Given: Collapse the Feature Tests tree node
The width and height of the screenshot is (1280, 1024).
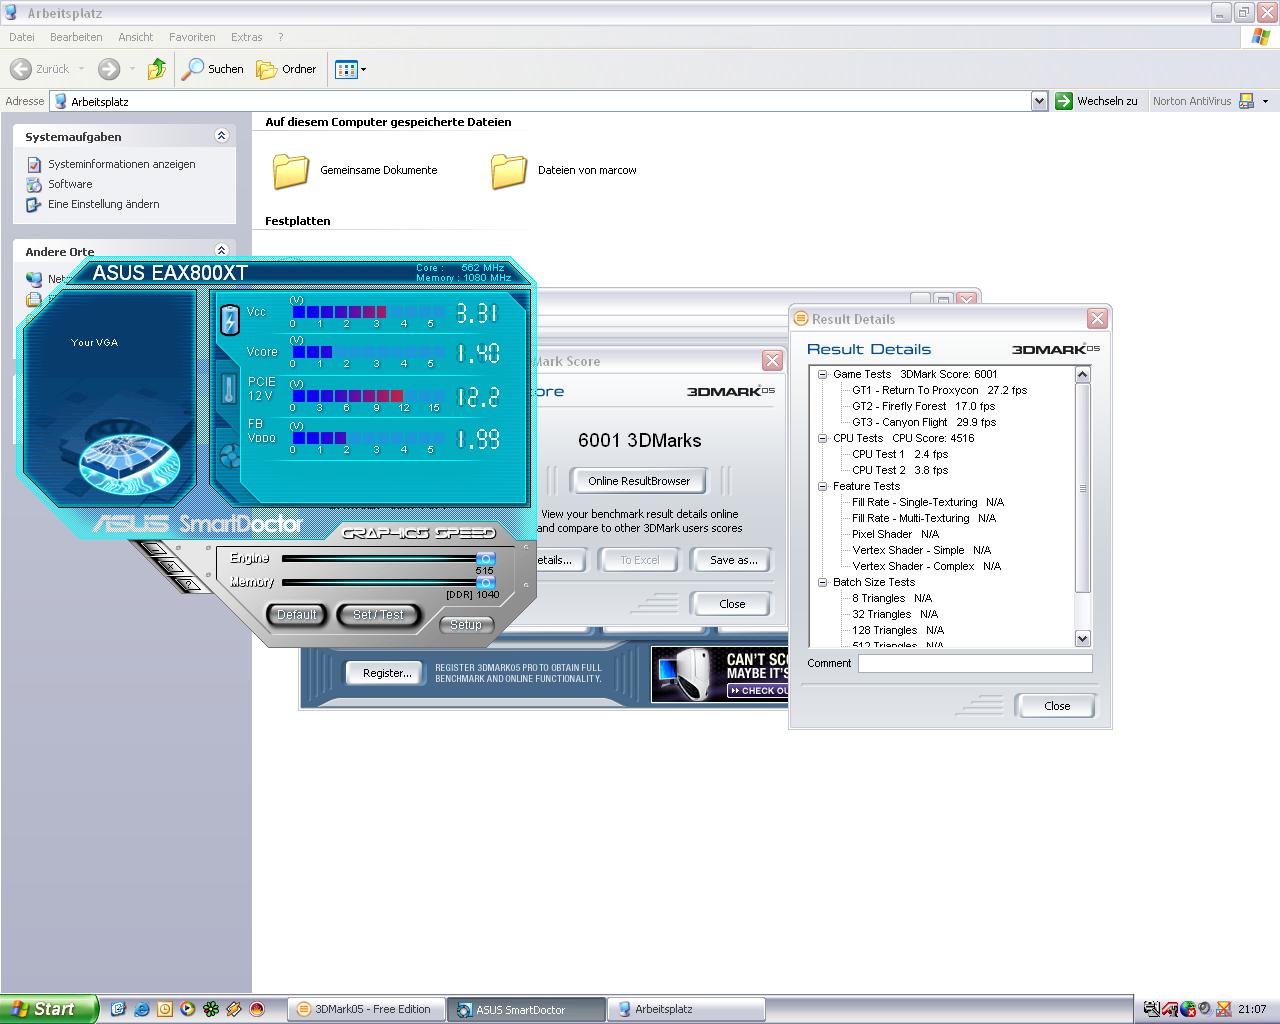Looking at the screenshot, I should point(822,487).
